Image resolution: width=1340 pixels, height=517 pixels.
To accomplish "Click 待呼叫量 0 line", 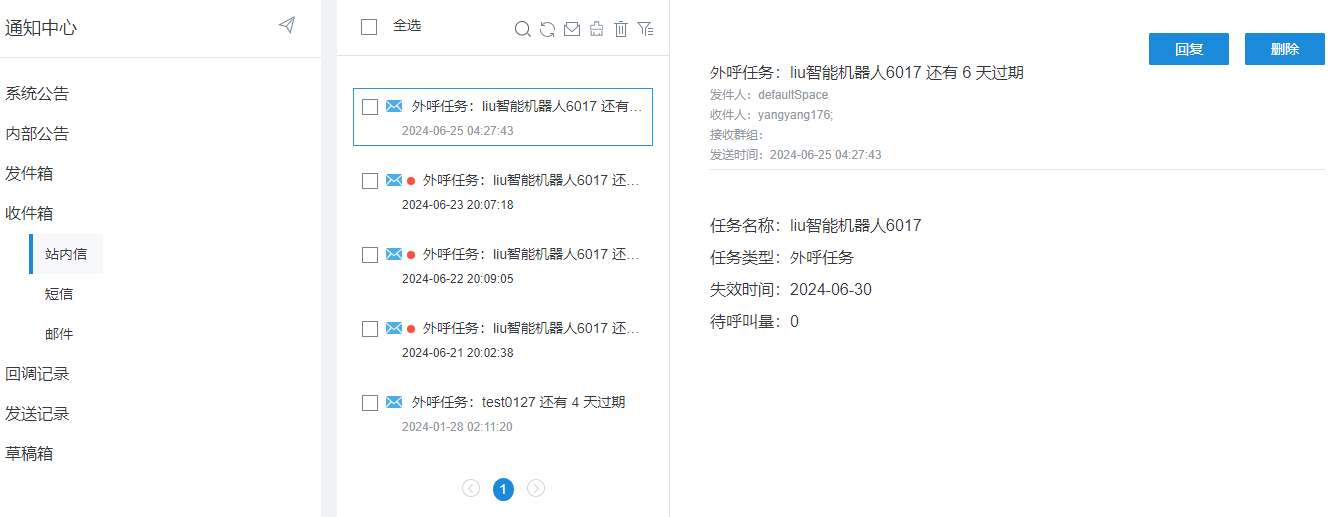I will coord(755,322).
